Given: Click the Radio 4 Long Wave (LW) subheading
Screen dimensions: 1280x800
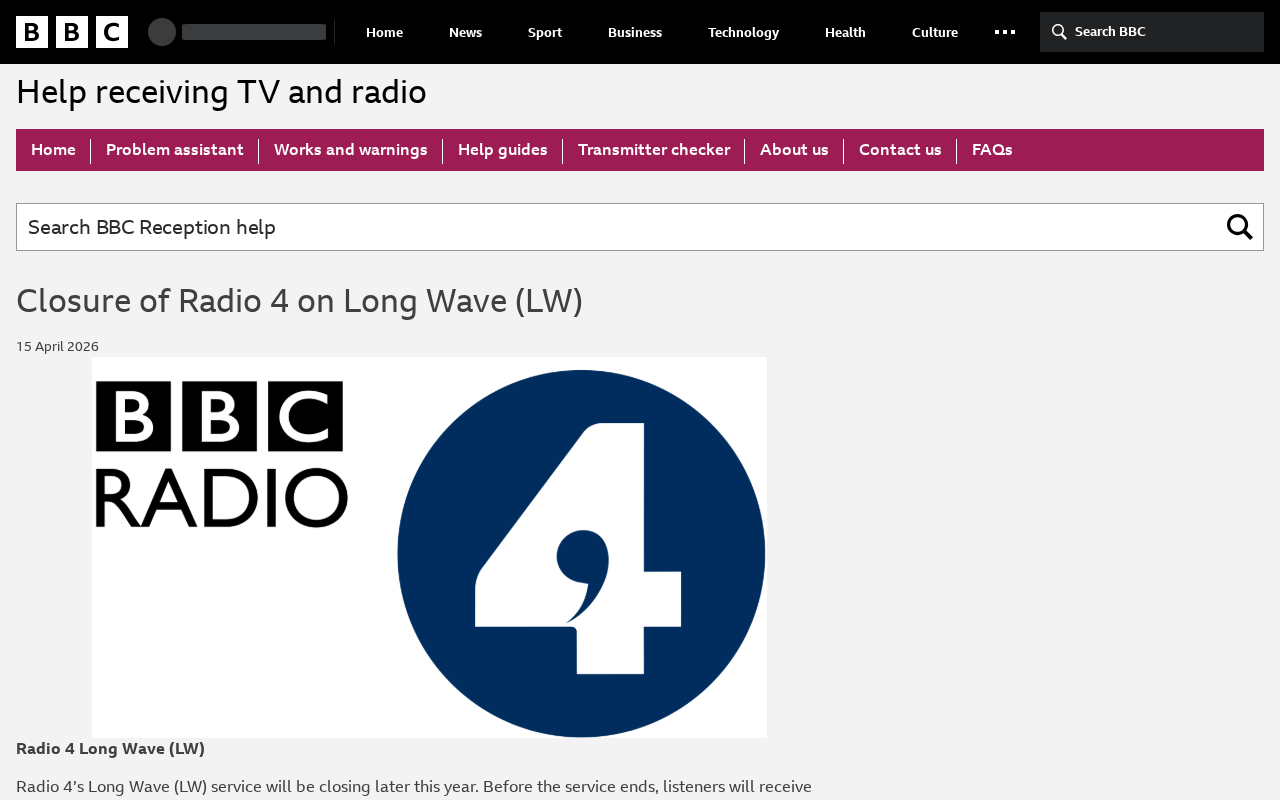Looking at the screenshot, I should tap(110, 749).
